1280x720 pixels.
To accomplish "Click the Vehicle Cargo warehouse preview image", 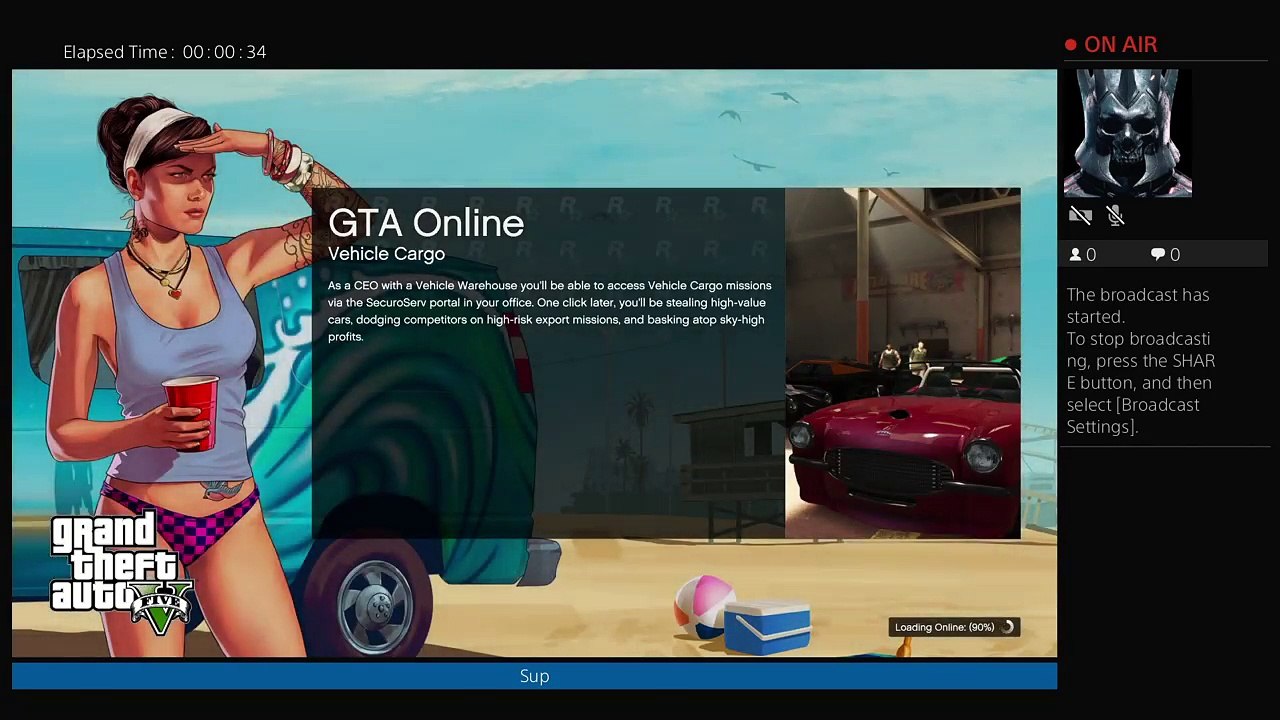I will click(902, 363).
